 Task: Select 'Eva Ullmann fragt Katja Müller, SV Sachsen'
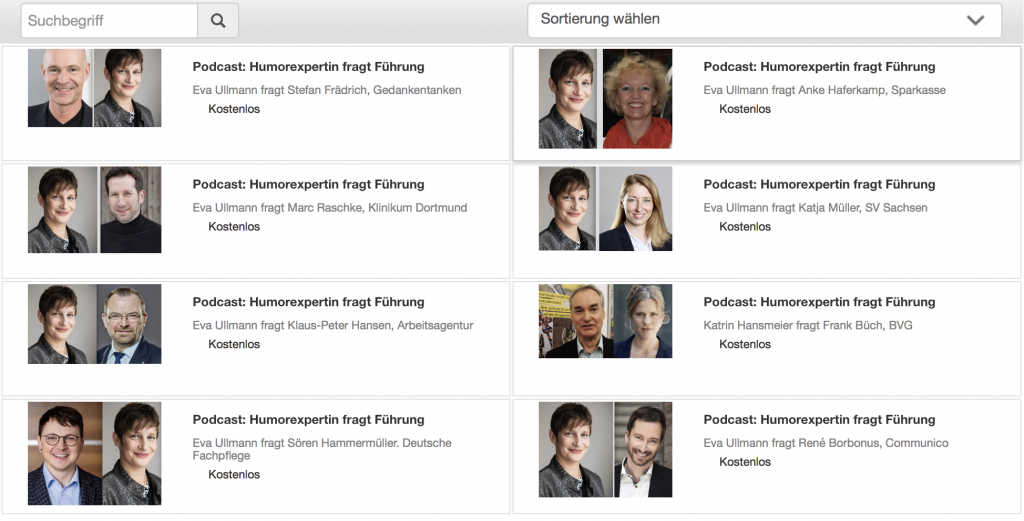[815, 208]
